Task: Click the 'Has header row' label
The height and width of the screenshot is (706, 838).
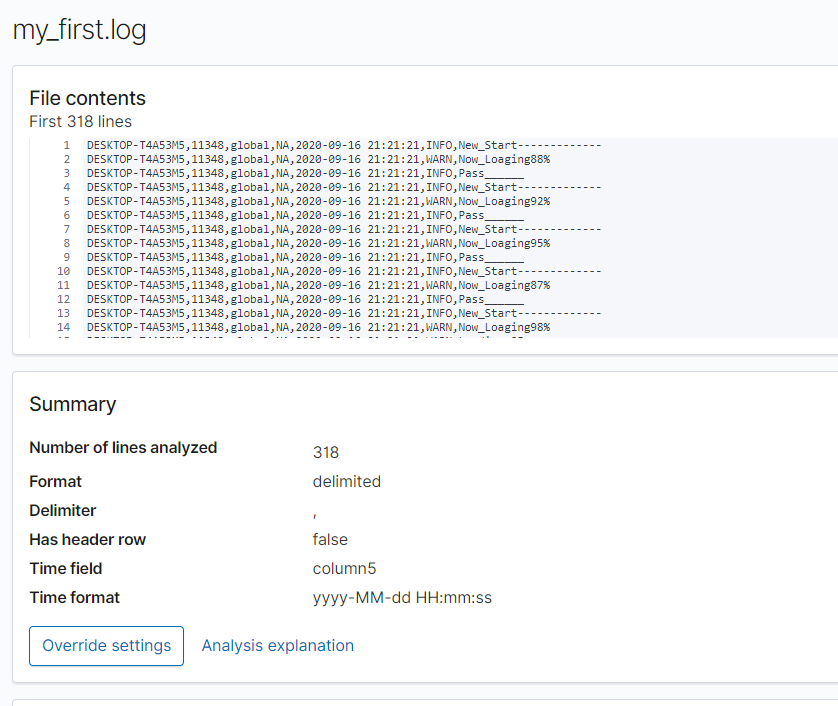Action: 88,540
